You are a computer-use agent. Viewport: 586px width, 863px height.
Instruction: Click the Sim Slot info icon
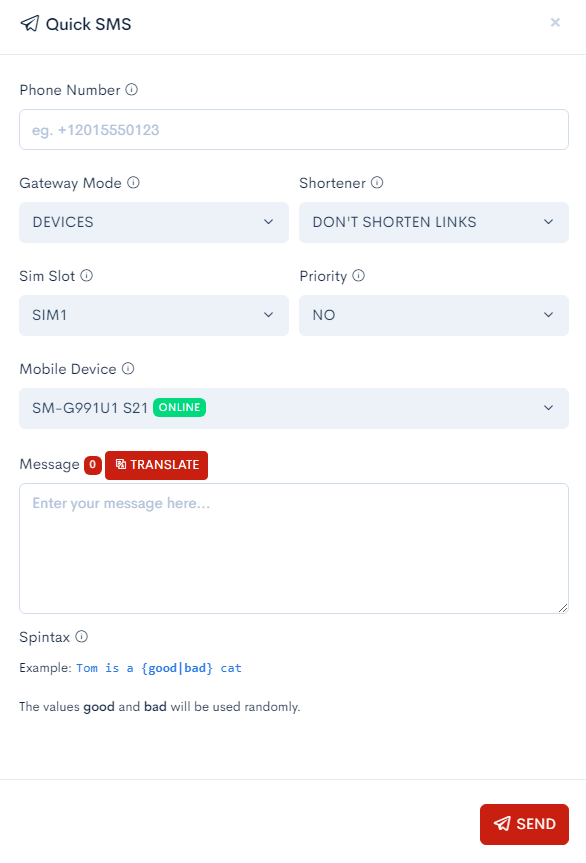click(x=86, y=275)
